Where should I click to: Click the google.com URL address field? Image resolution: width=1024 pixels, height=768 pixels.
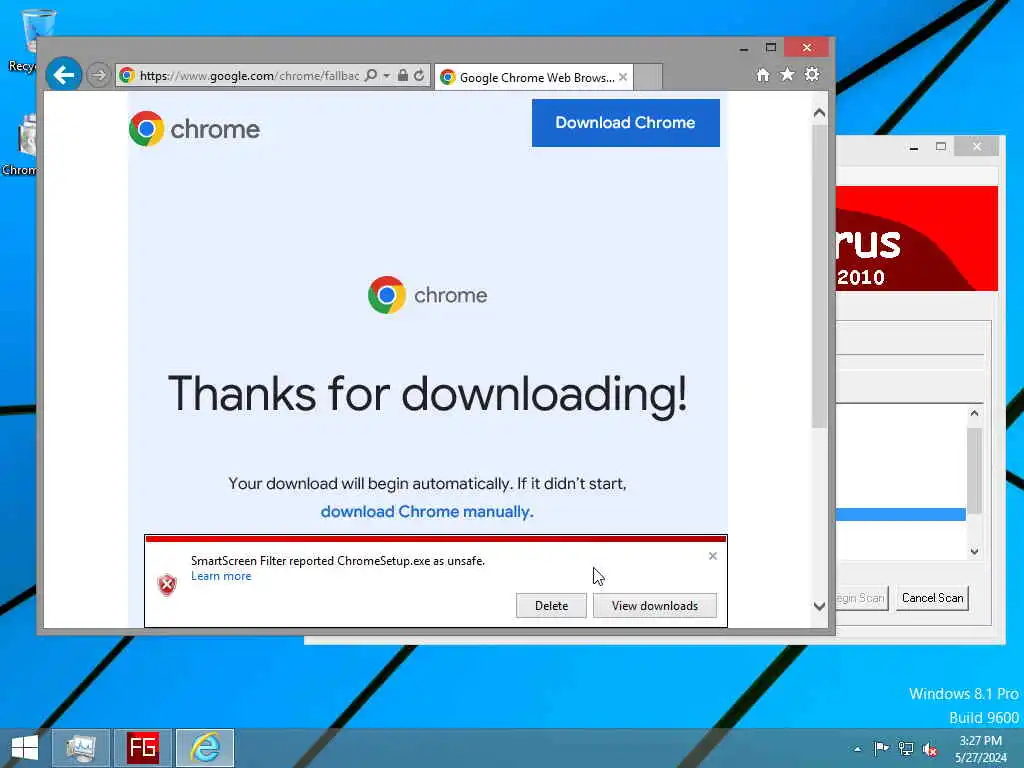click(x=248, y=76)
